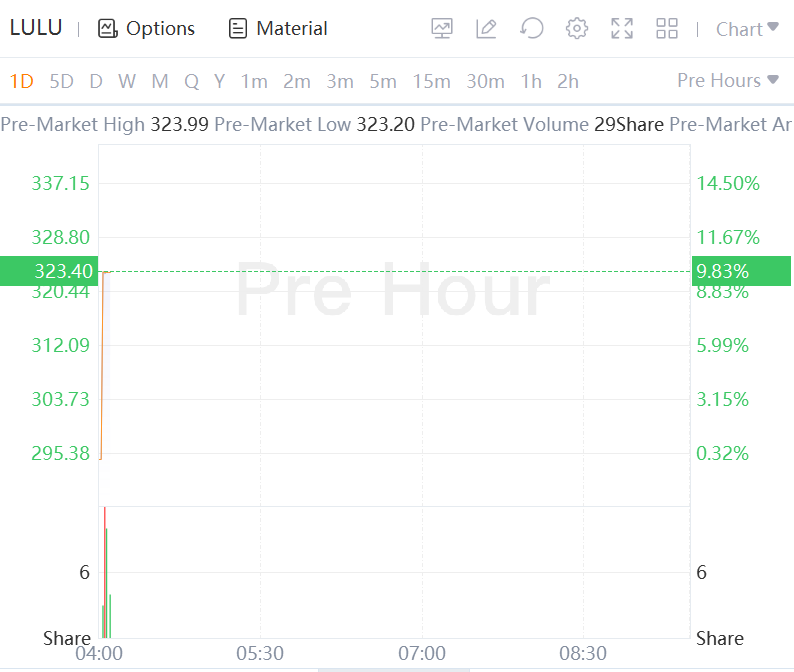Click the refresh chart icon
This screenshot has width=794, height=672.
click(532, 29)
